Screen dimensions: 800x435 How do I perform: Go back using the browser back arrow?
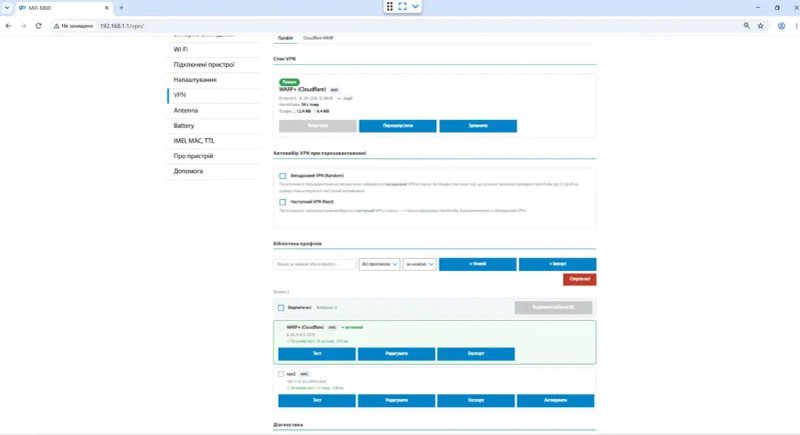click(x=8, y=25)
